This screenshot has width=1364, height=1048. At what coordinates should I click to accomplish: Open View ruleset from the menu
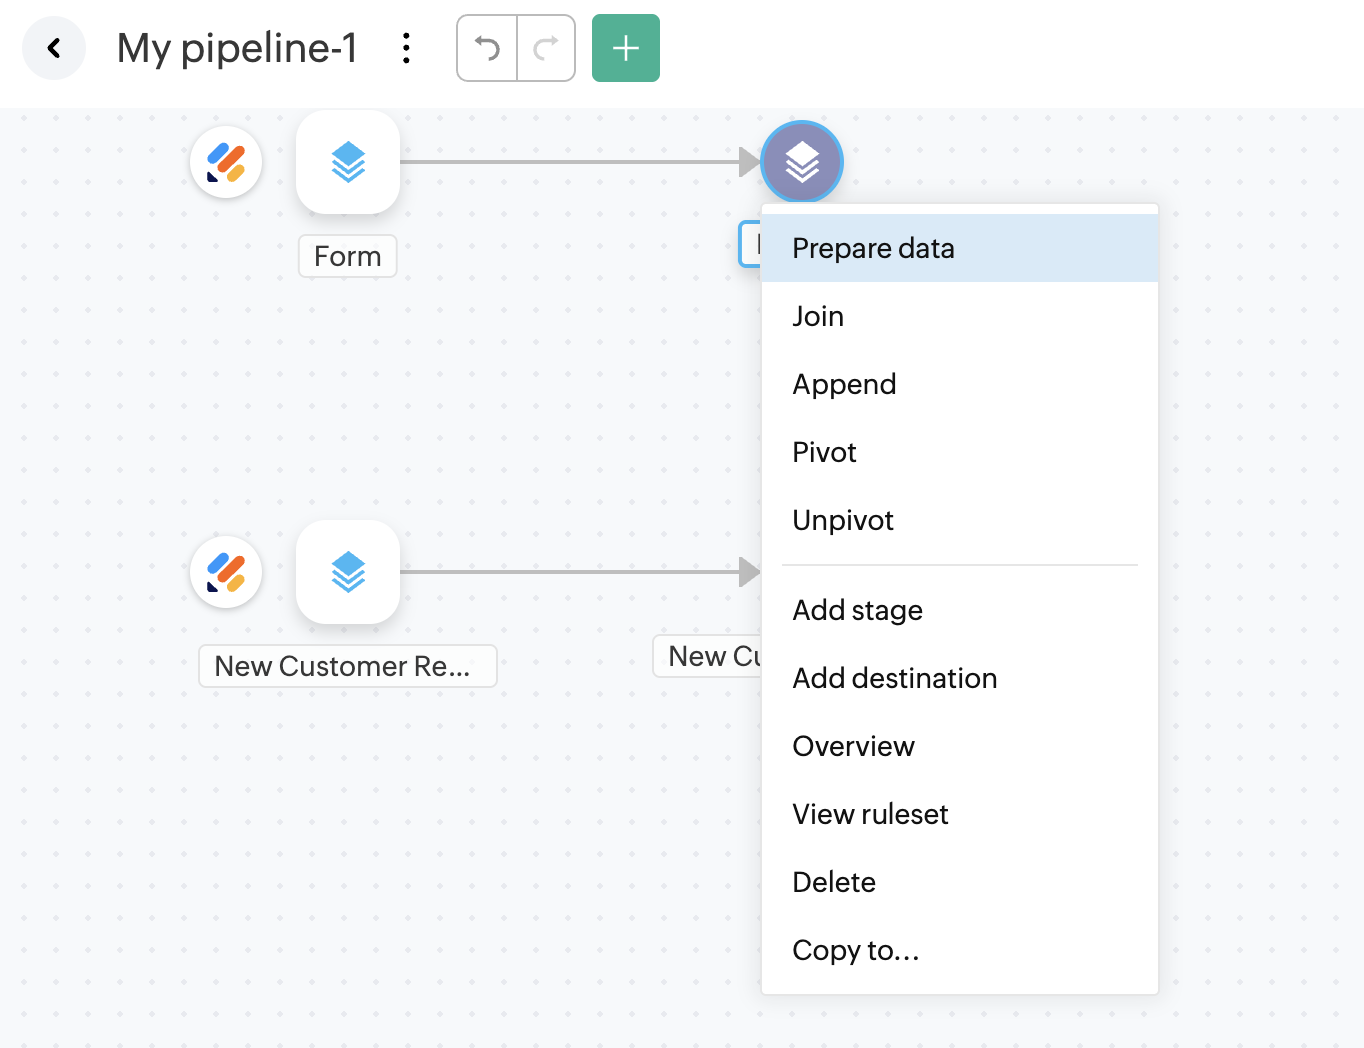(870, 814)
